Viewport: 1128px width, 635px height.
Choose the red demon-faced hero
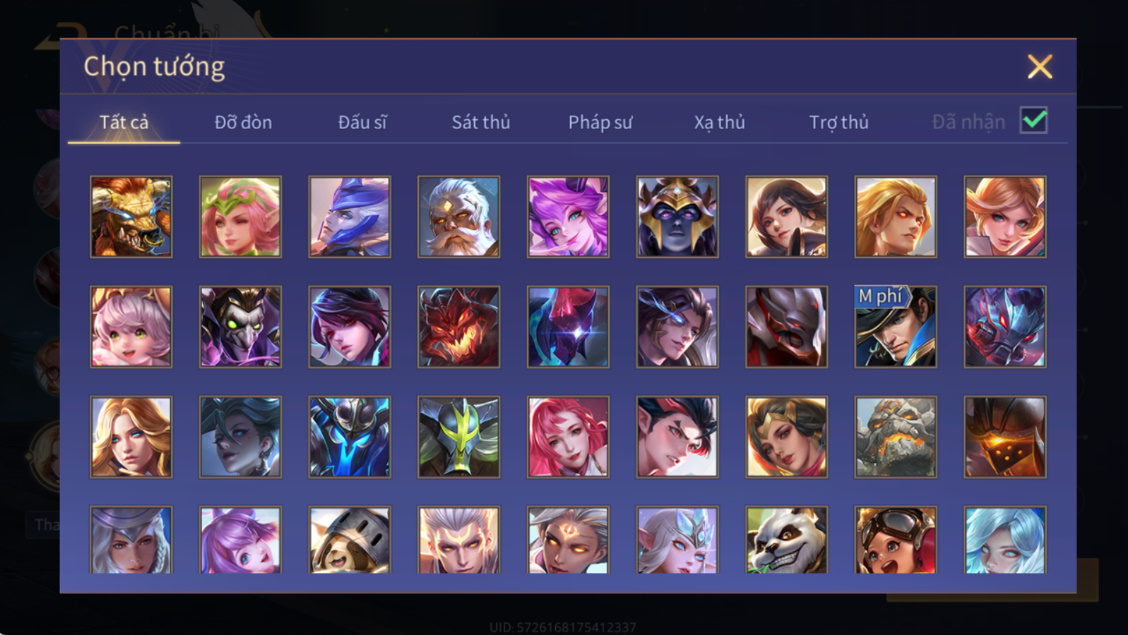click(x=458, y=326)
